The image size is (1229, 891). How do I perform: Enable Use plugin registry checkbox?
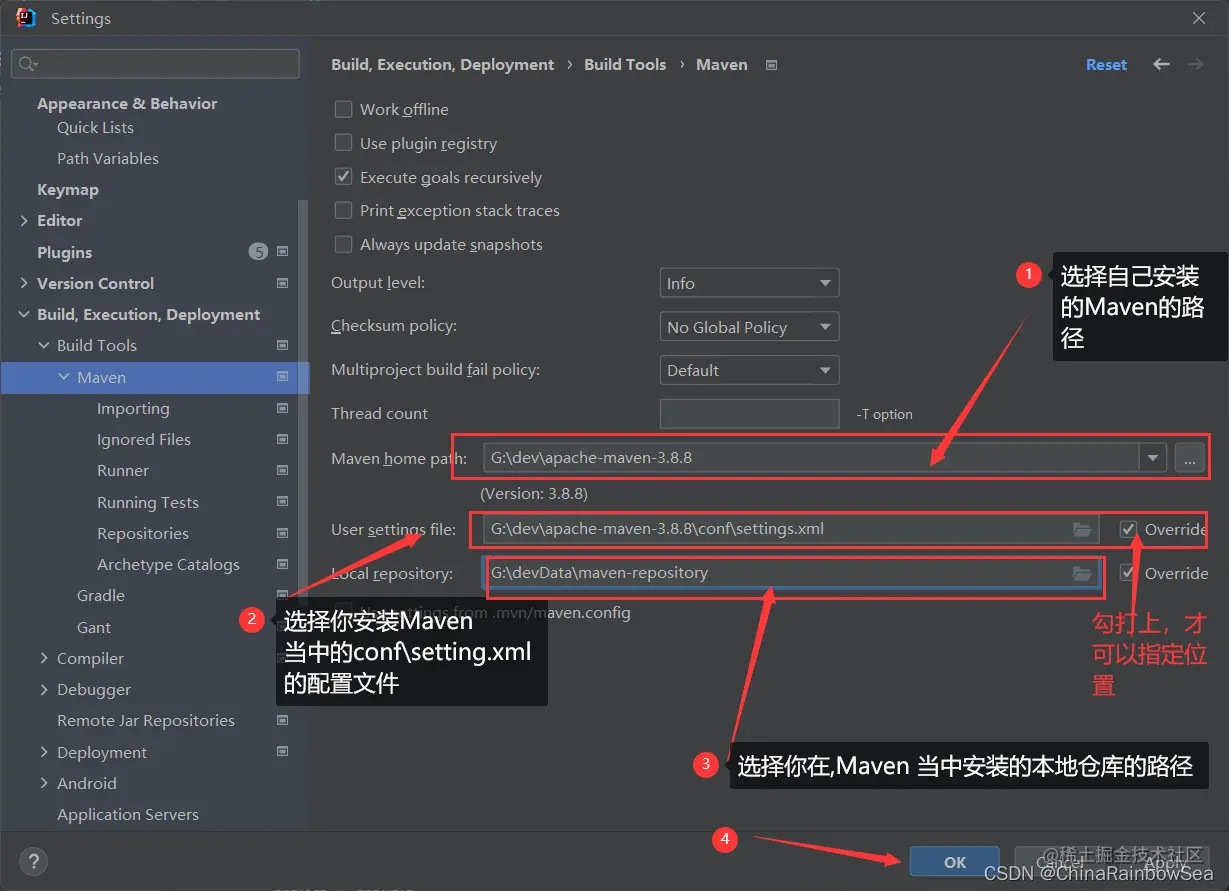tap(343, 143)
